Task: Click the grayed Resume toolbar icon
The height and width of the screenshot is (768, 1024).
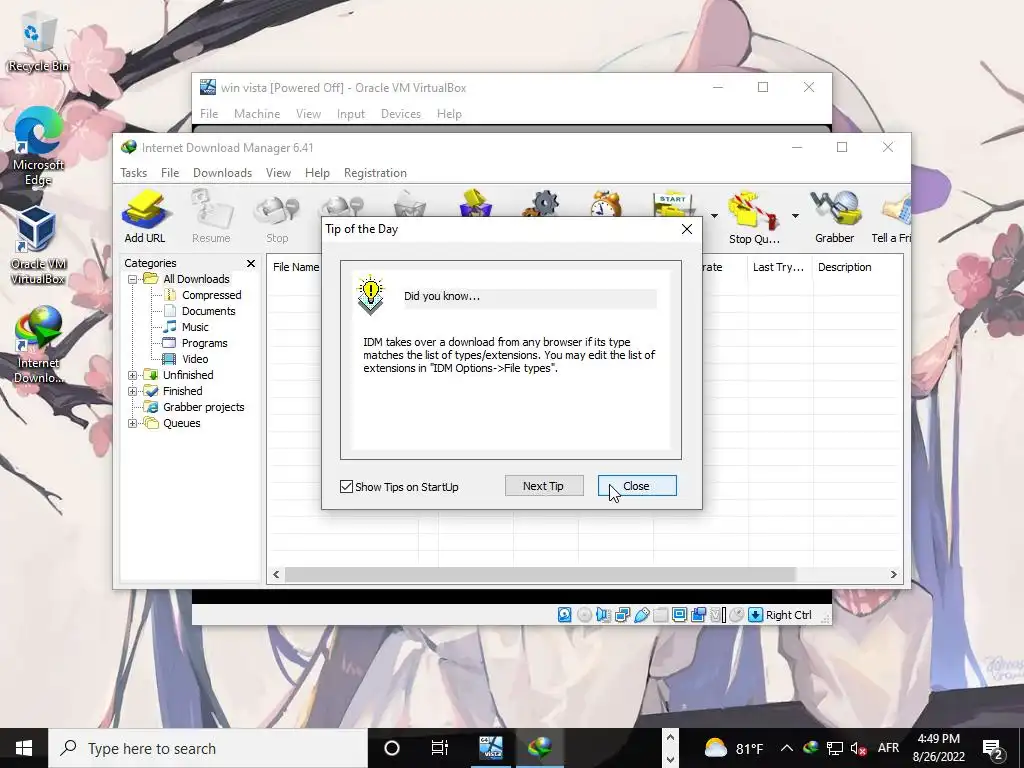Action: click(x=211, y=217)
